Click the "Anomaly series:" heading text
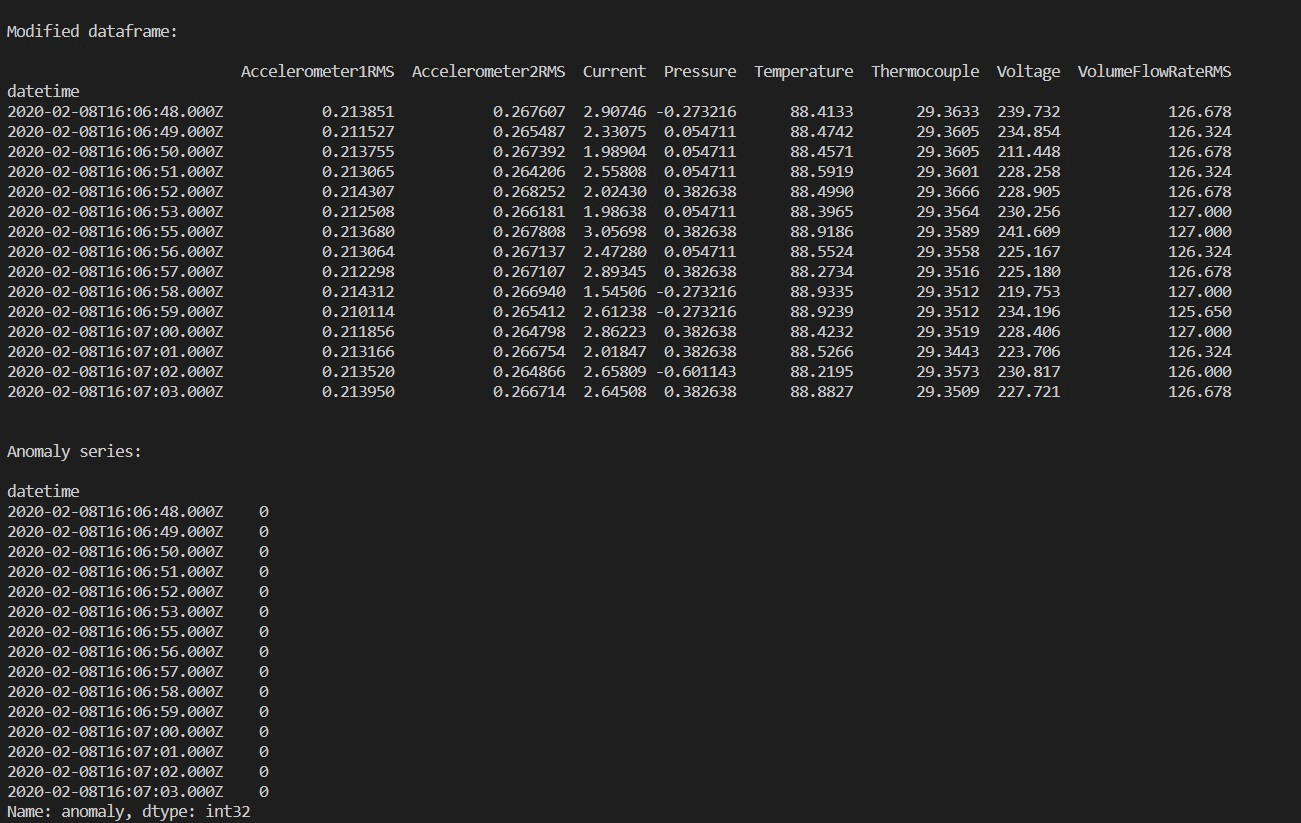 75,451
